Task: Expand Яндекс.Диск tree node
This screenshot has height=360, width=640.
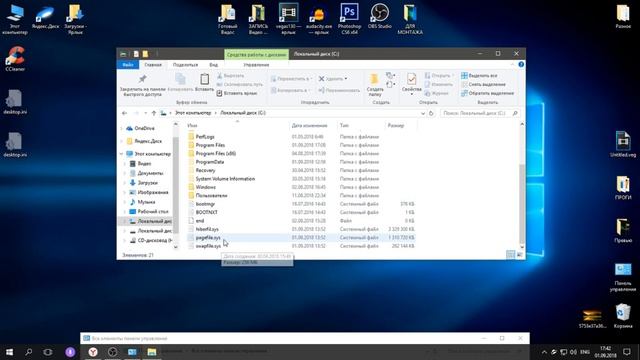Action: (122, 141)
